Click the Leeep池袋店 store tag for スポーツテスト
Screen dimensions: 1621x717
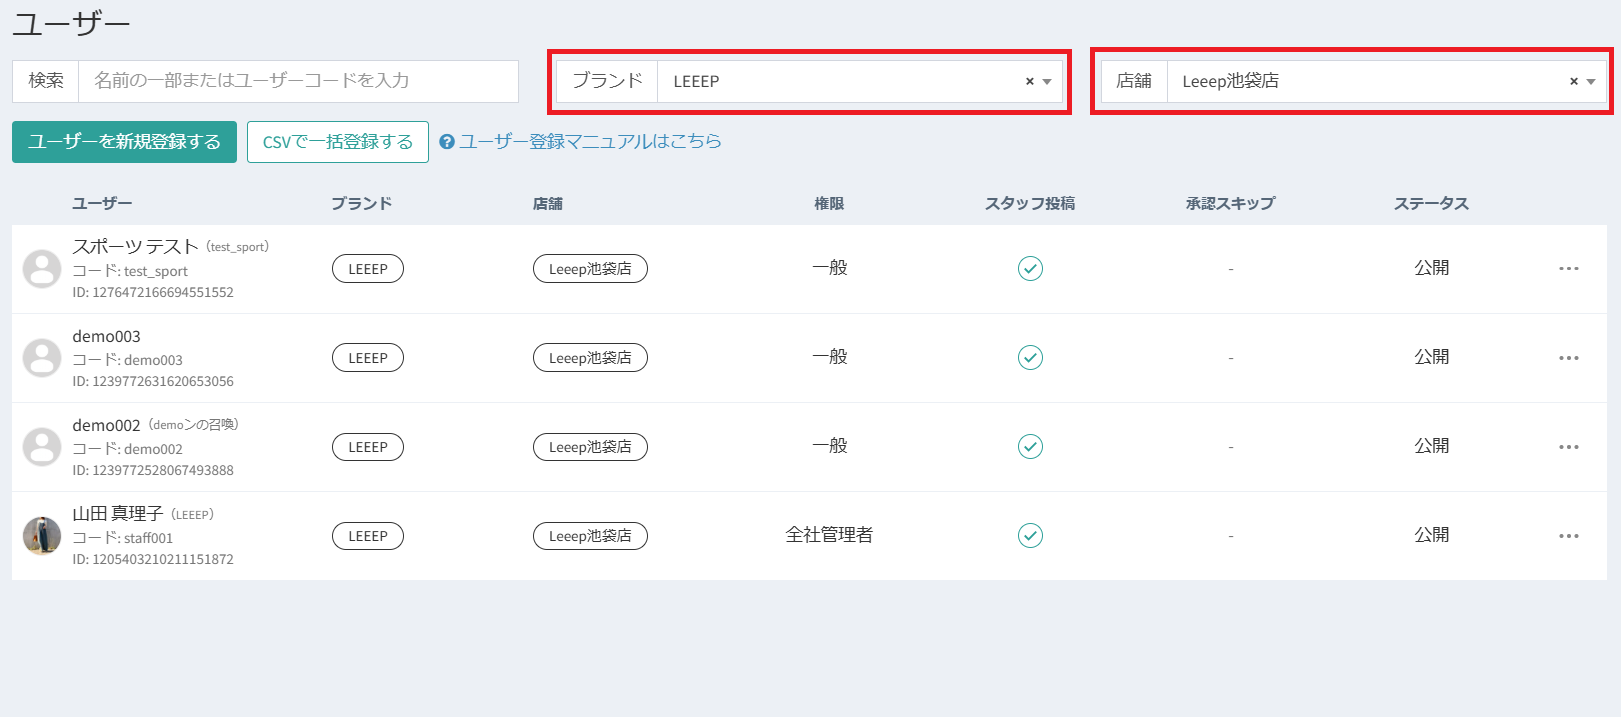(x=590, y=269)
